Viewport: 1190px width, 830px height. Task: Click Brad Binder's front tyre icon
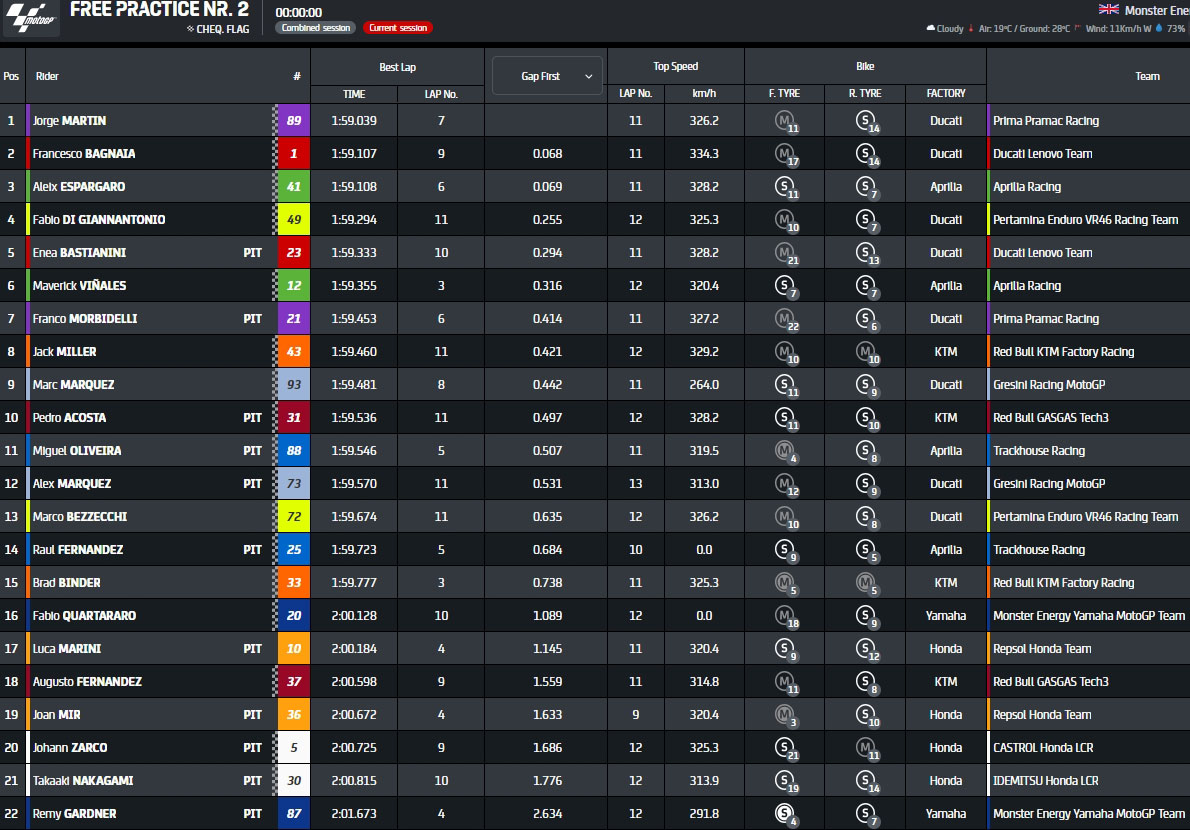click(786, 583)
